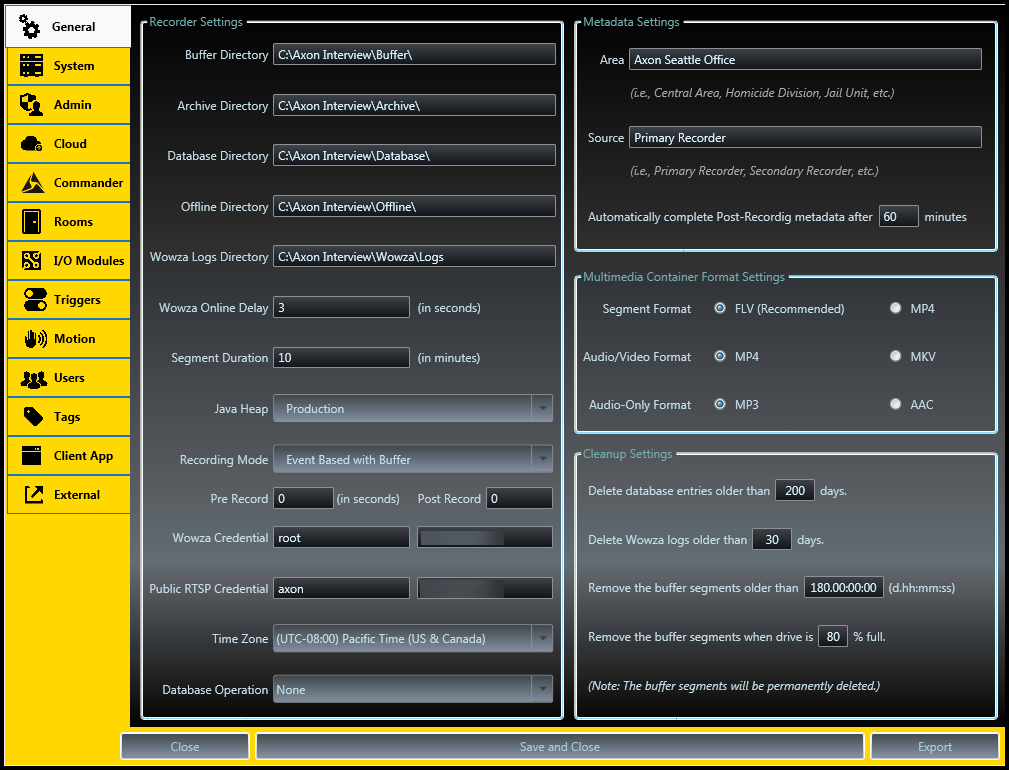Viewport: 1009px width, 770px height.
Task: Click the Area metadata text field
Action: (x=804, y=60)
